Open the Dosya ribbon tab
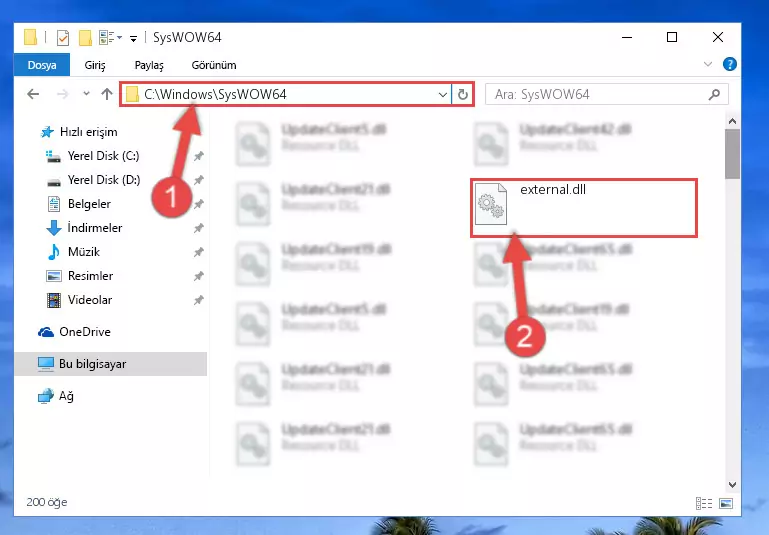The width and height of the screenshot is (769, 535). click(42, 65)
